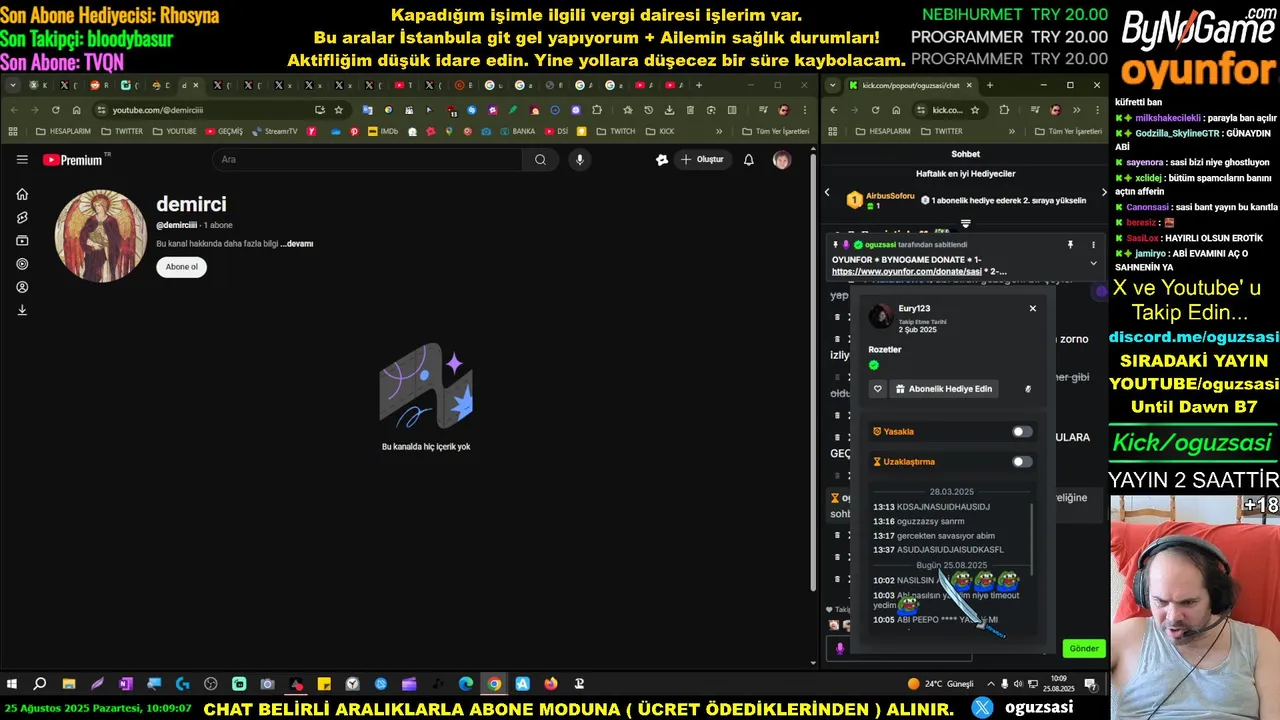Open Tüm Yer İşaretleri in YouTube window
1280x720 pixels.
tap(775, 131)
